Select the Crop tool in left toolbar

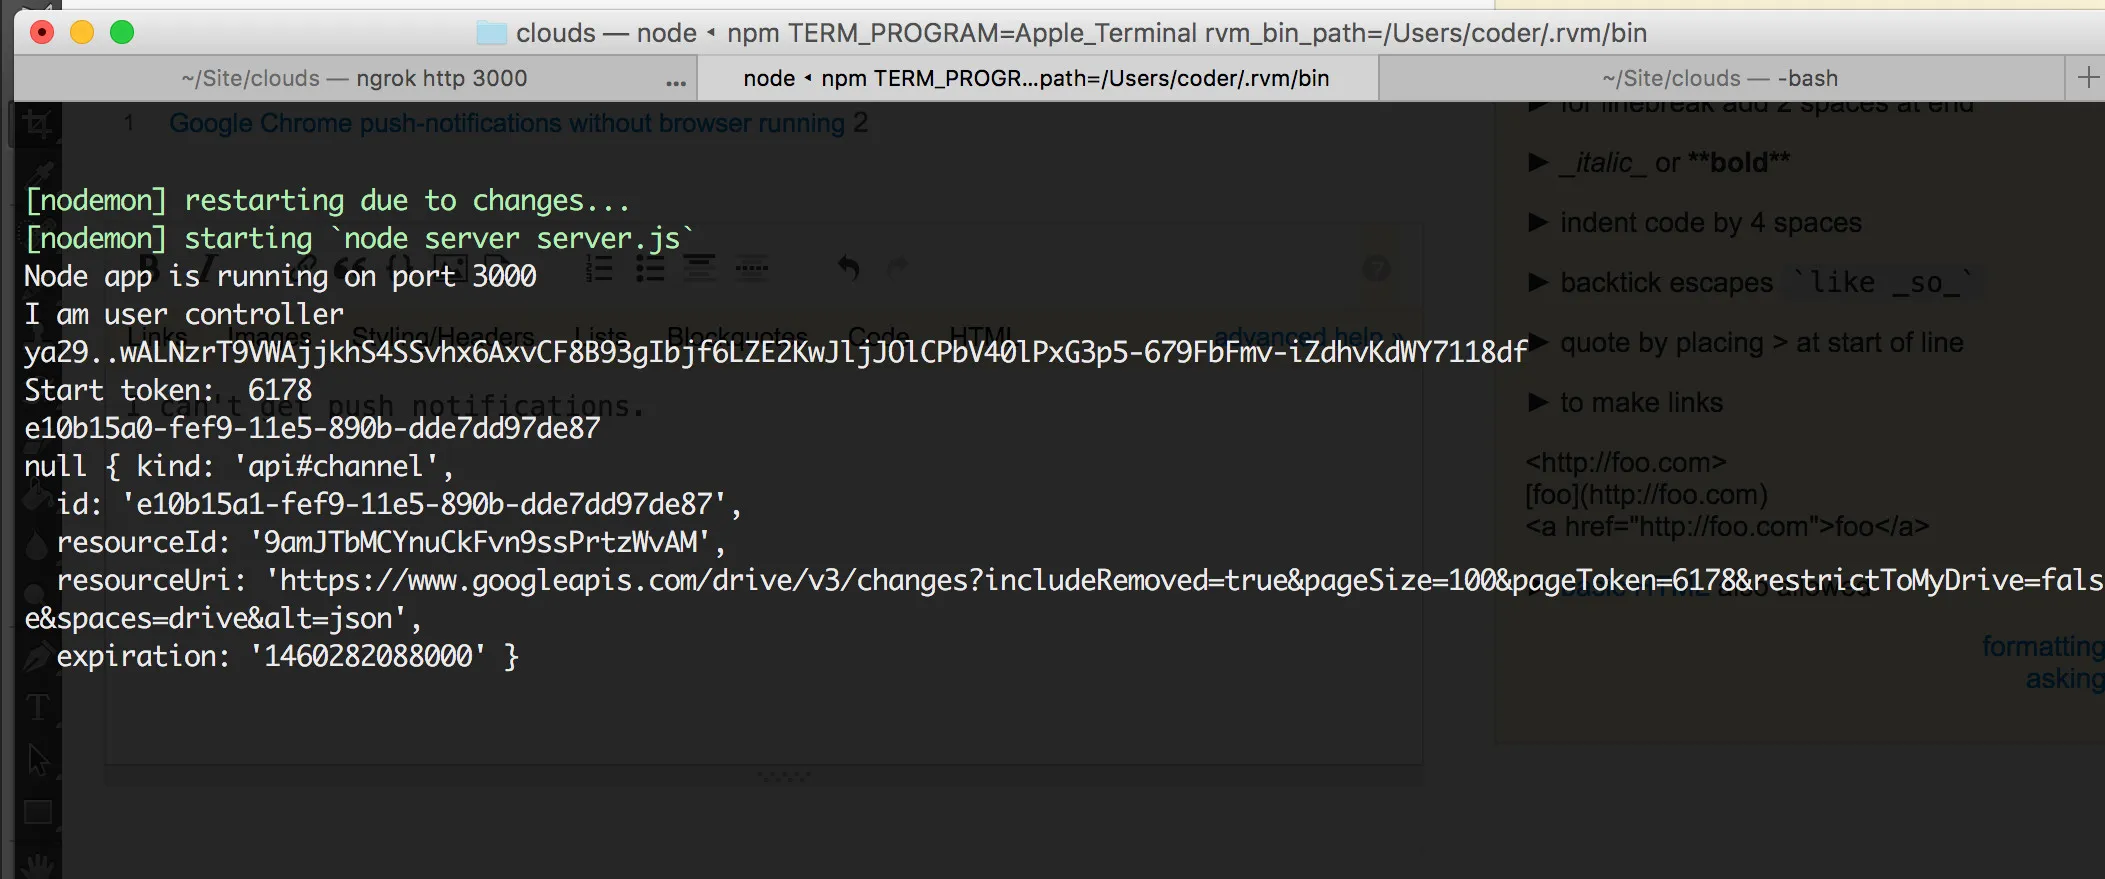(37, 124)
